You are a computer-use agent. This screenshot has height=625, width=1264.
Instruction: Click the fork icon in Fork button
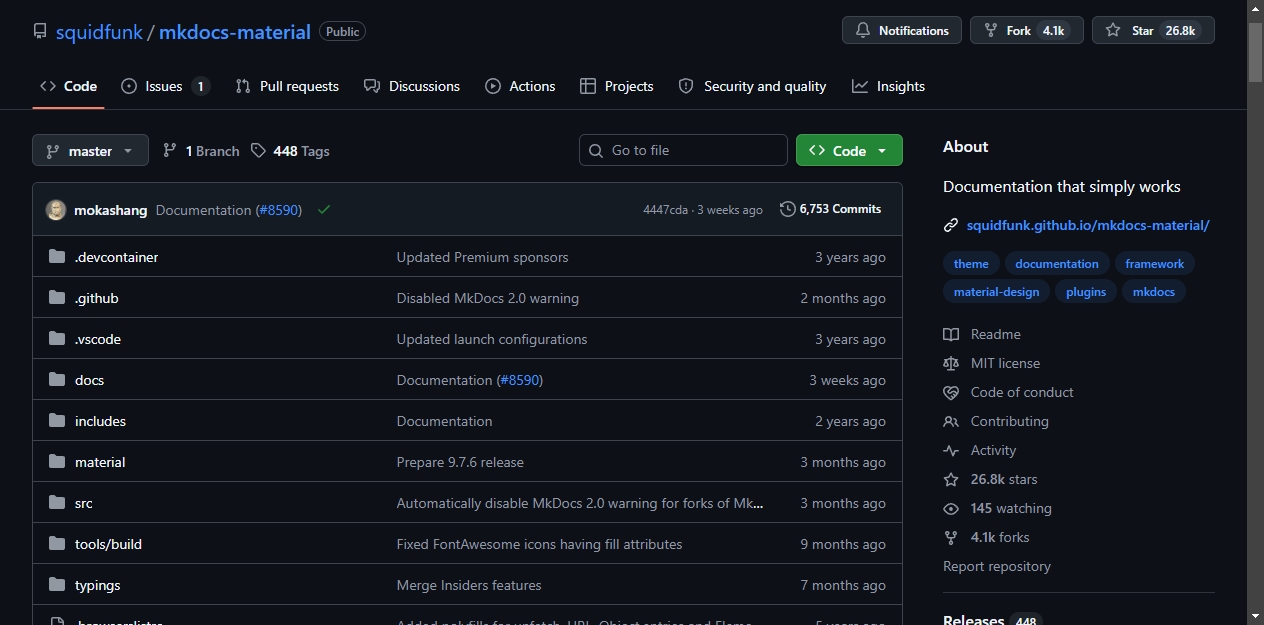coord(991,31)
